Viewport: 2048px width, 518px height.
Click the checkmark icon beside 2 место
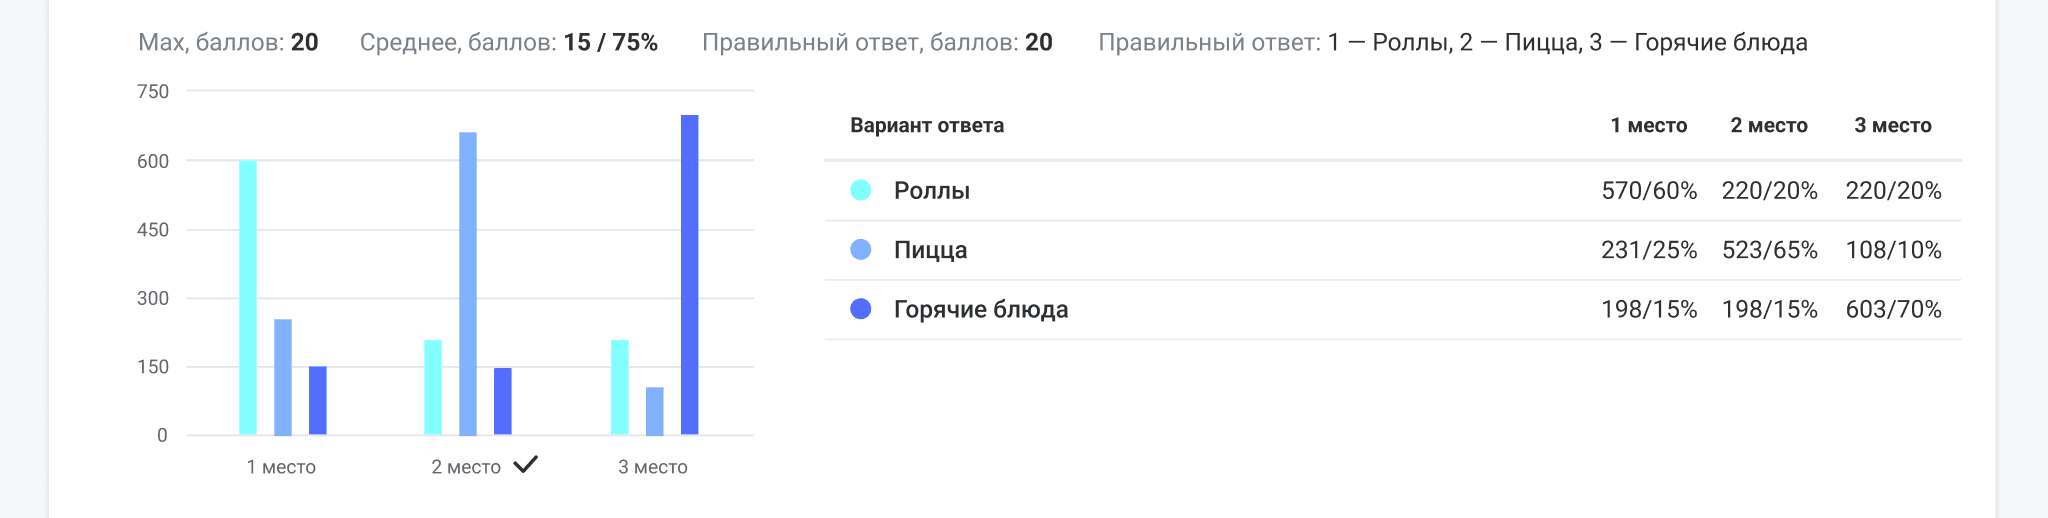526,465
